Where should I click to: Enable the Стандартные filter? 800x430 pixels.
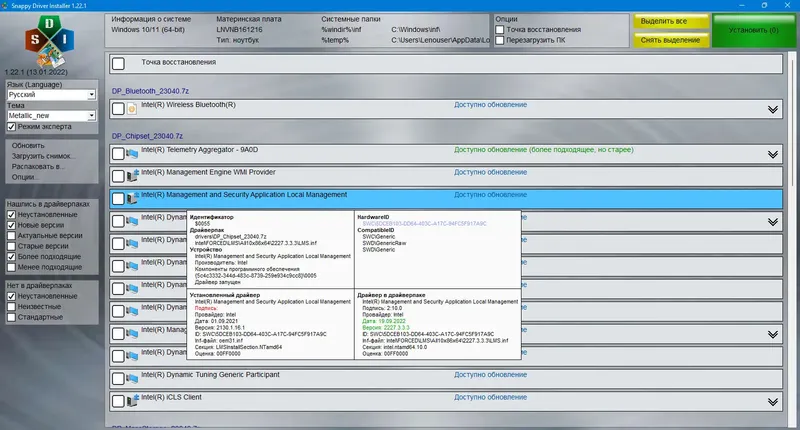coord(11,317)
